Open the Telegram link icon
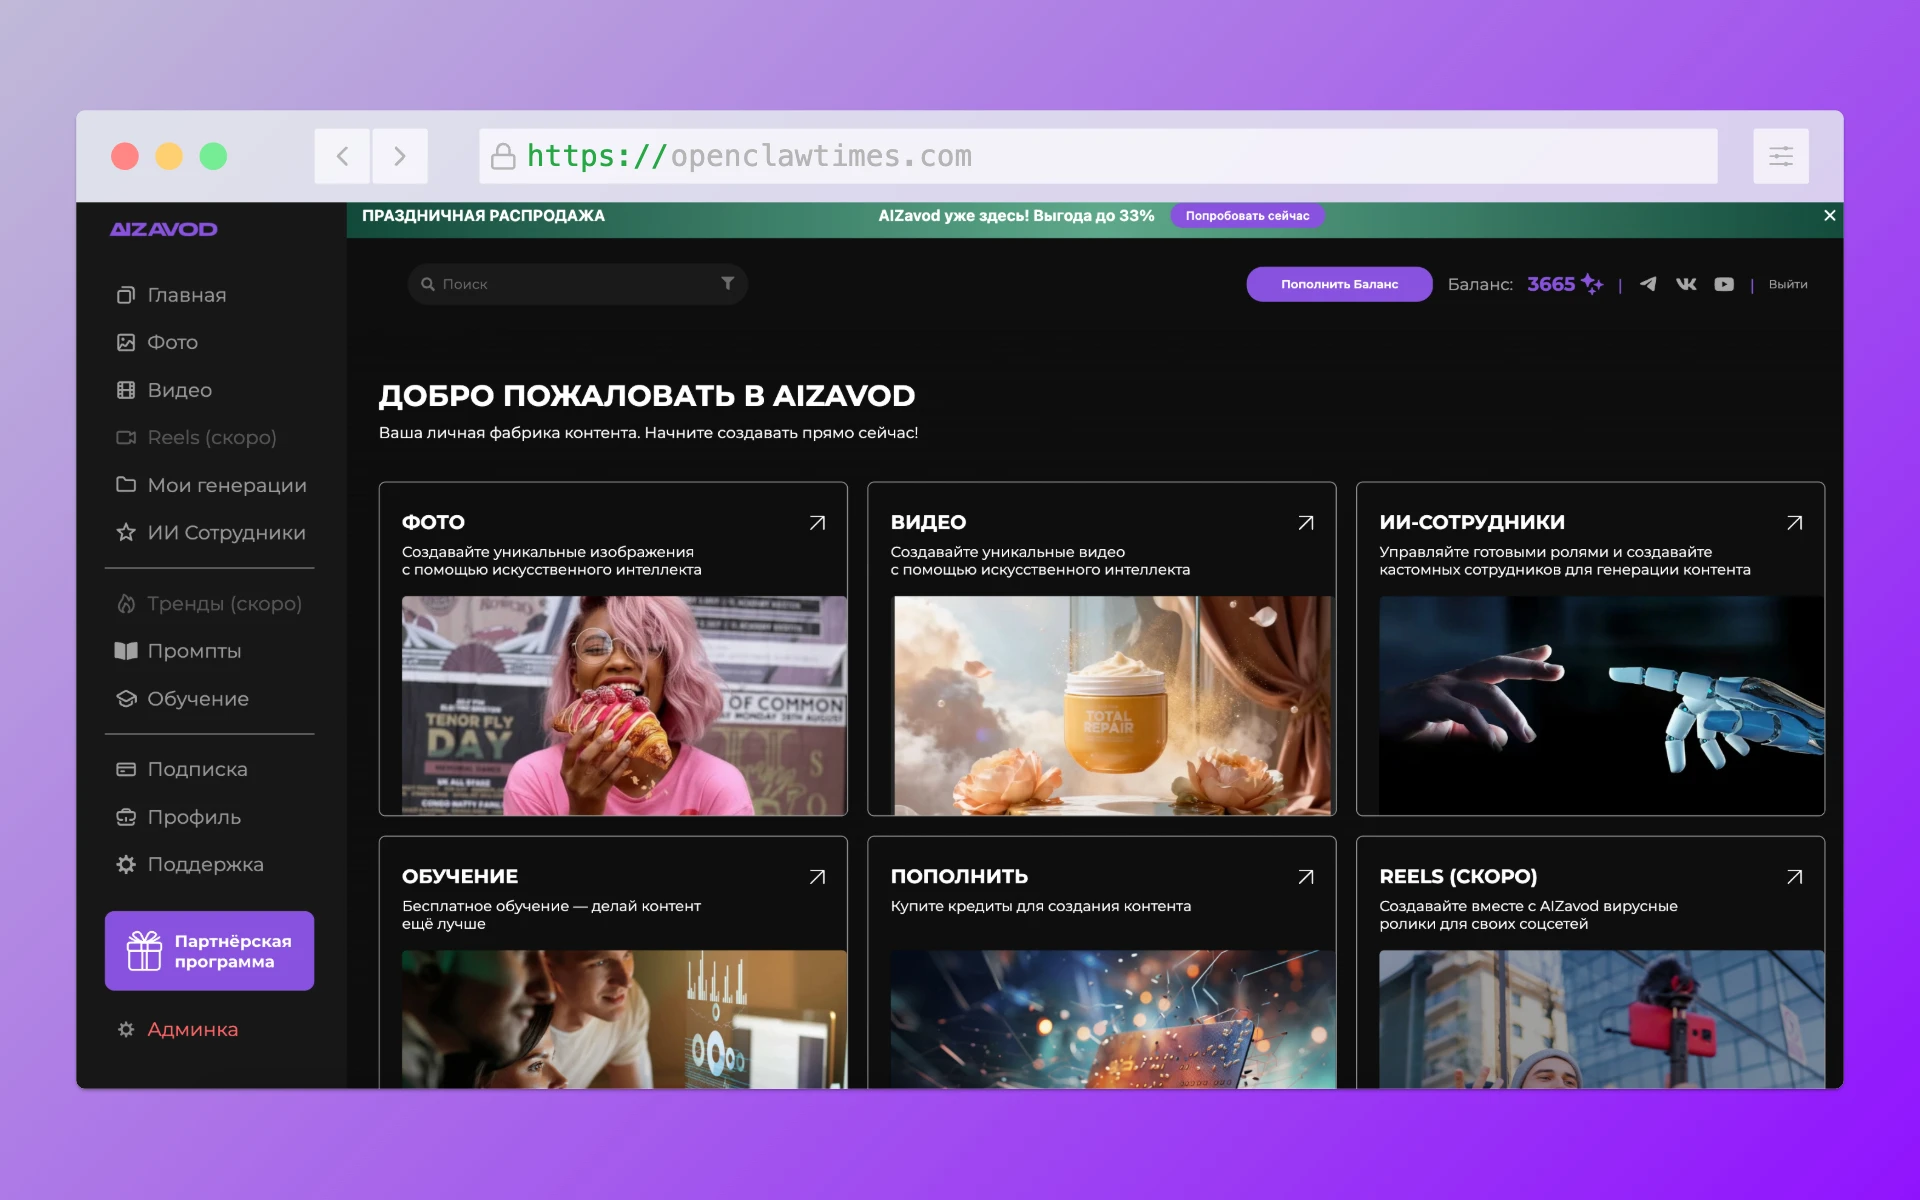This screenshot has height=1200, width=1920. pyautogui.click(x=1648, y=284)
